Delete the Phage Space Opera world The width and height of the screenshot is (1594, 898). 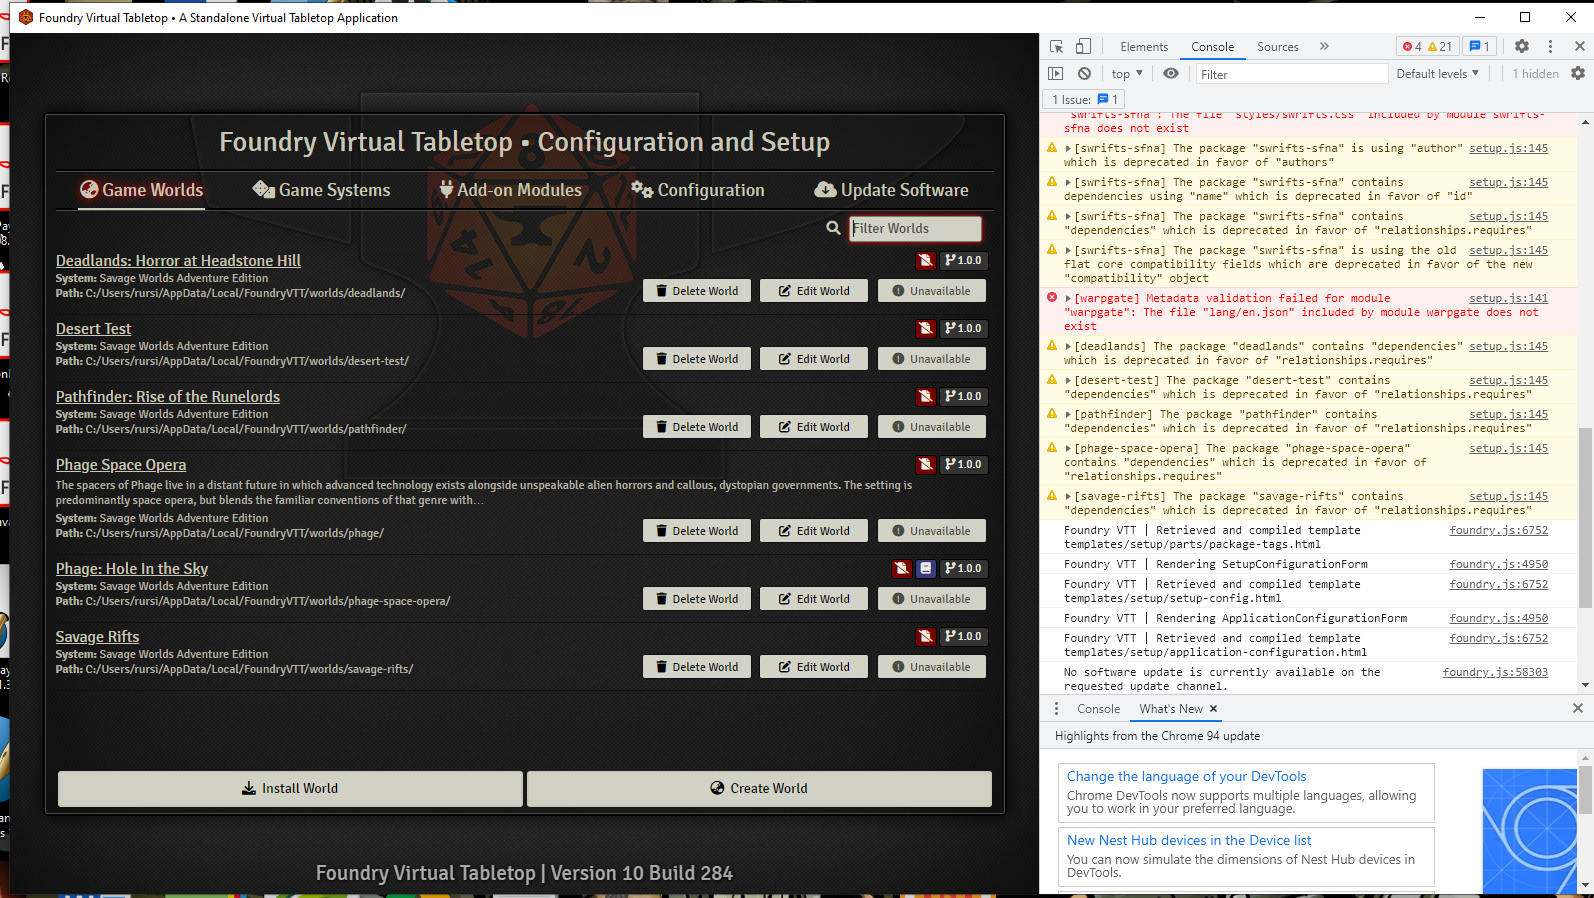[697, 531]
